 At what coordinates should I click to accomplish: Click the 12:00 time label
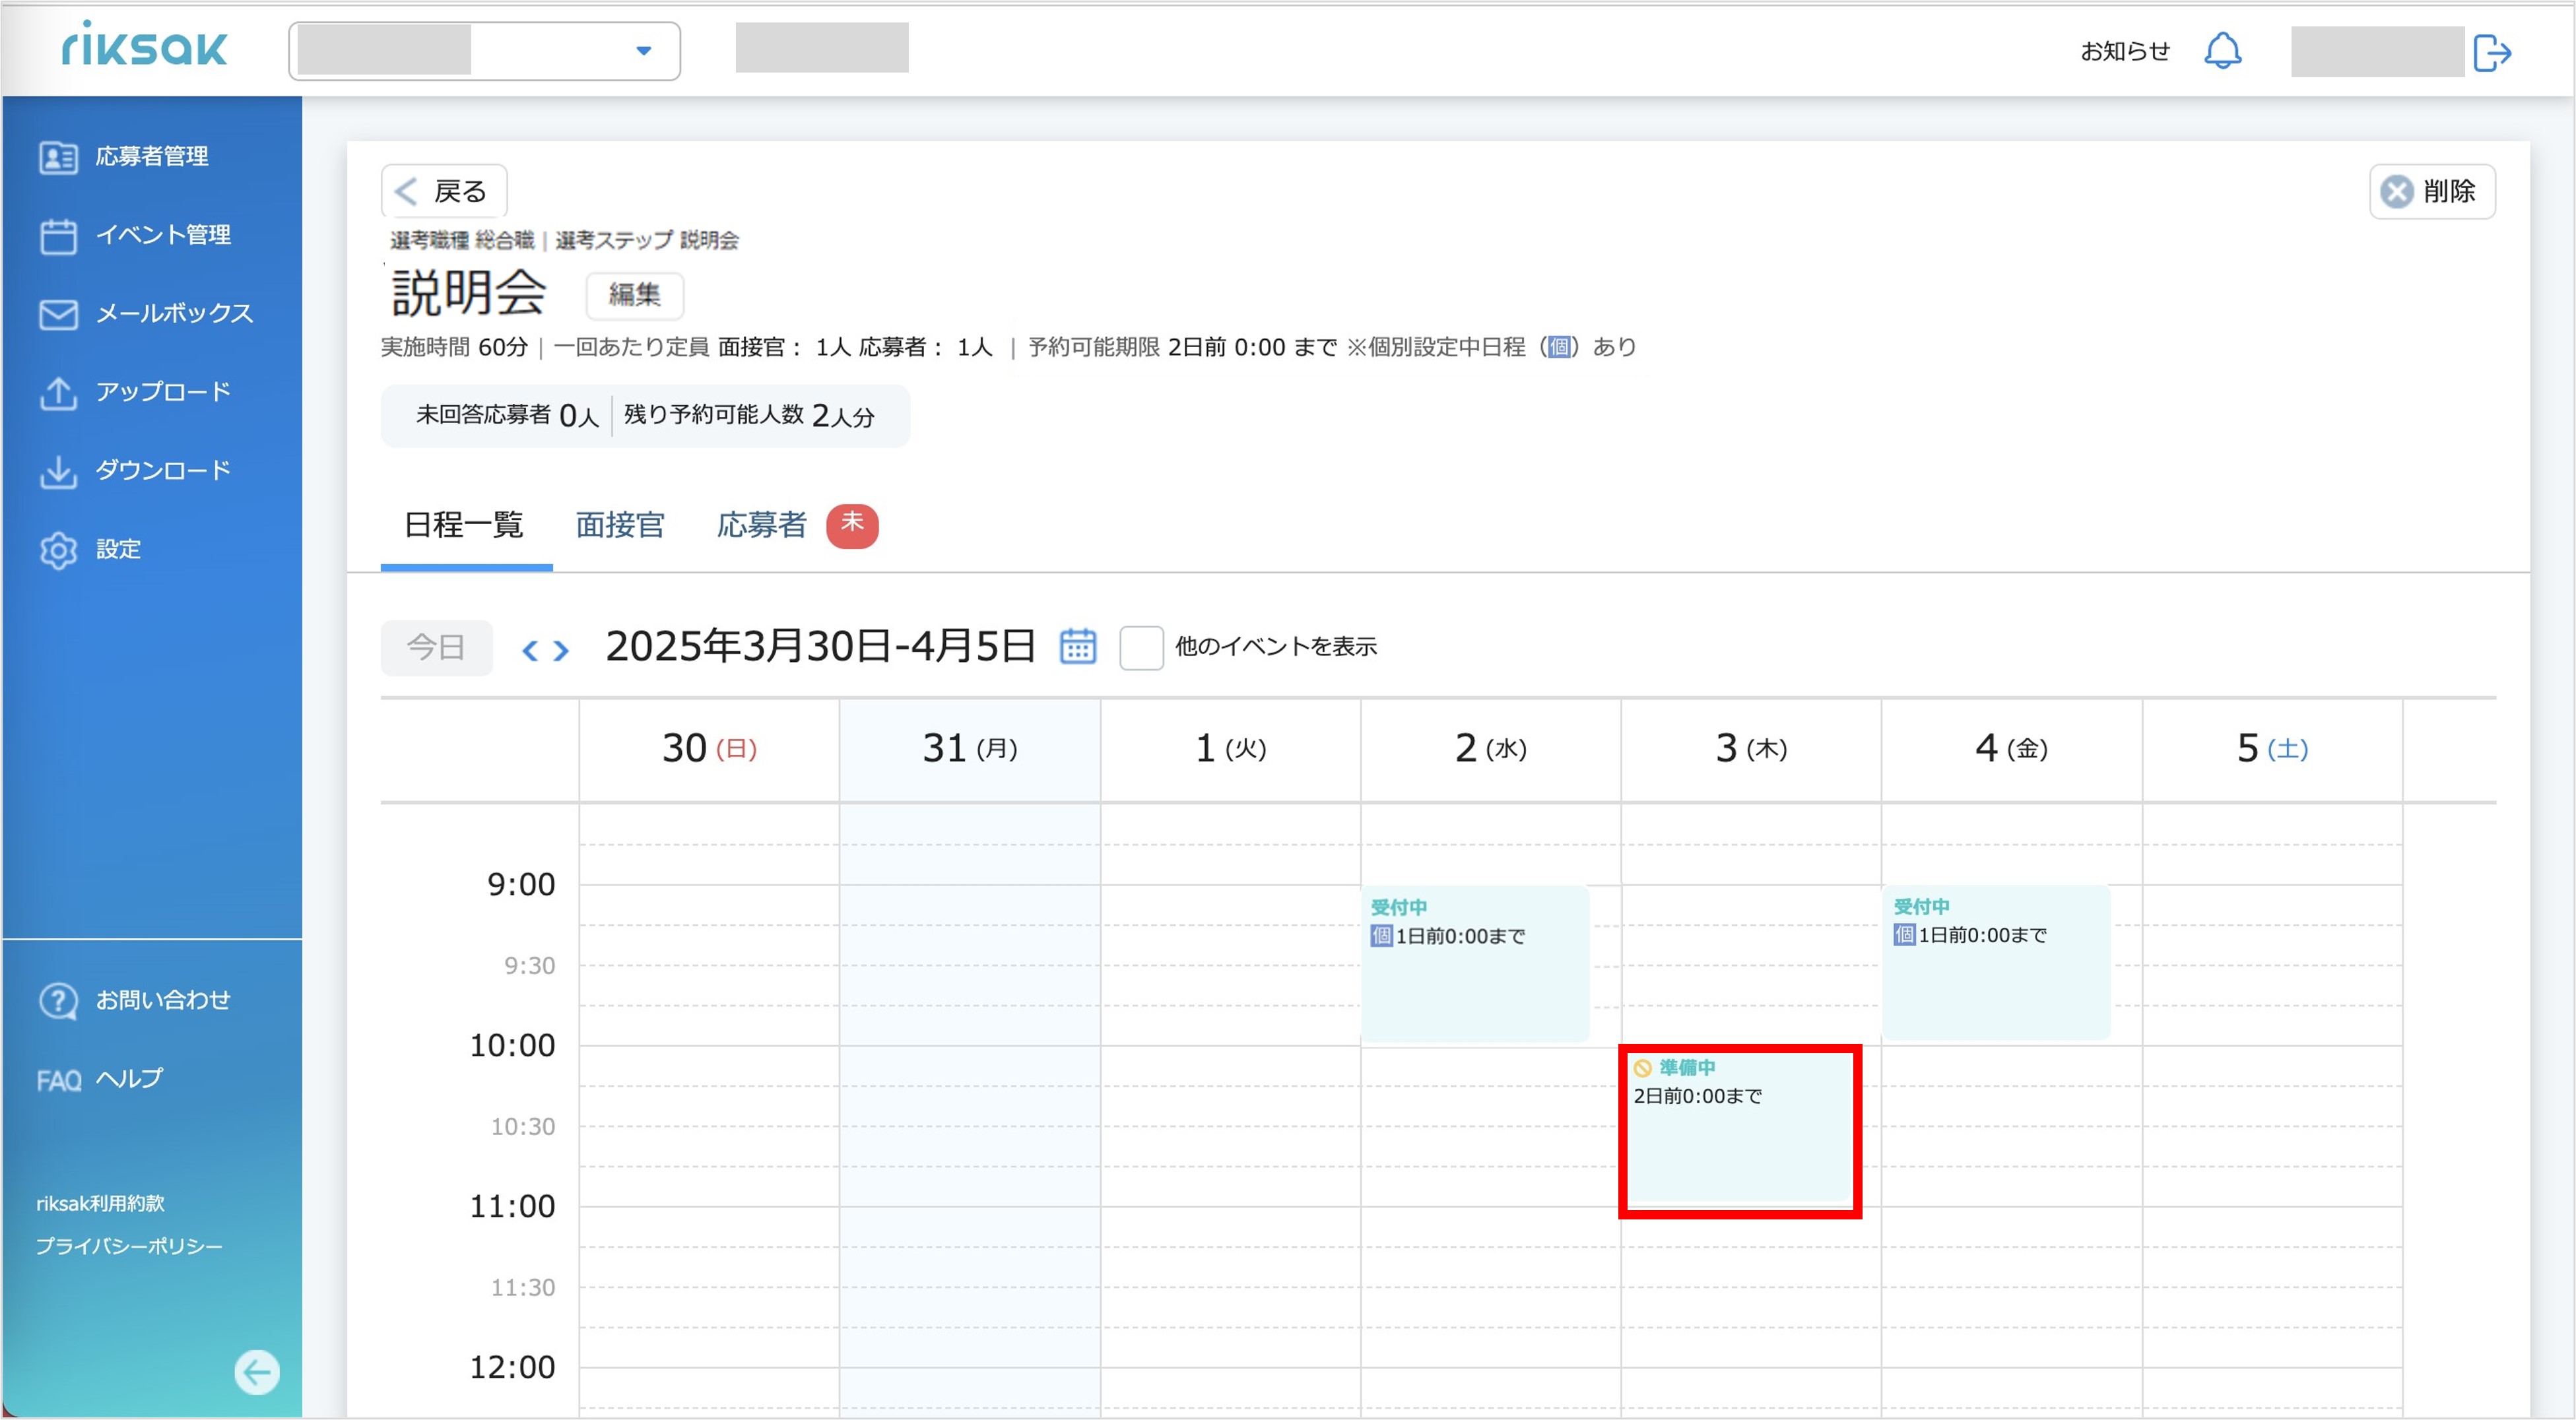click(x=512, y=1367)
